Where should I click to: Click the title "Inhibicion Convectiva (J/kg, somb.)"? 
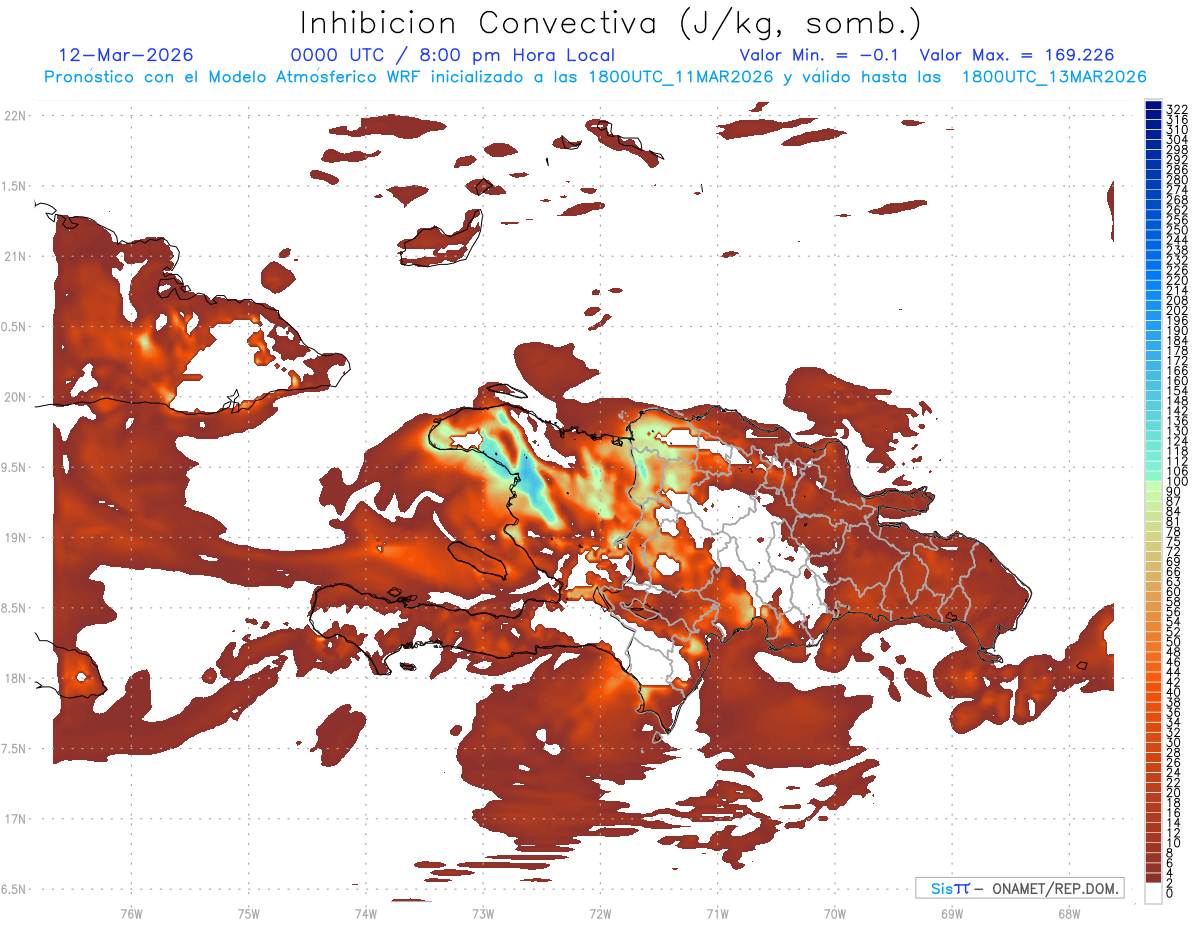point(611,23)
